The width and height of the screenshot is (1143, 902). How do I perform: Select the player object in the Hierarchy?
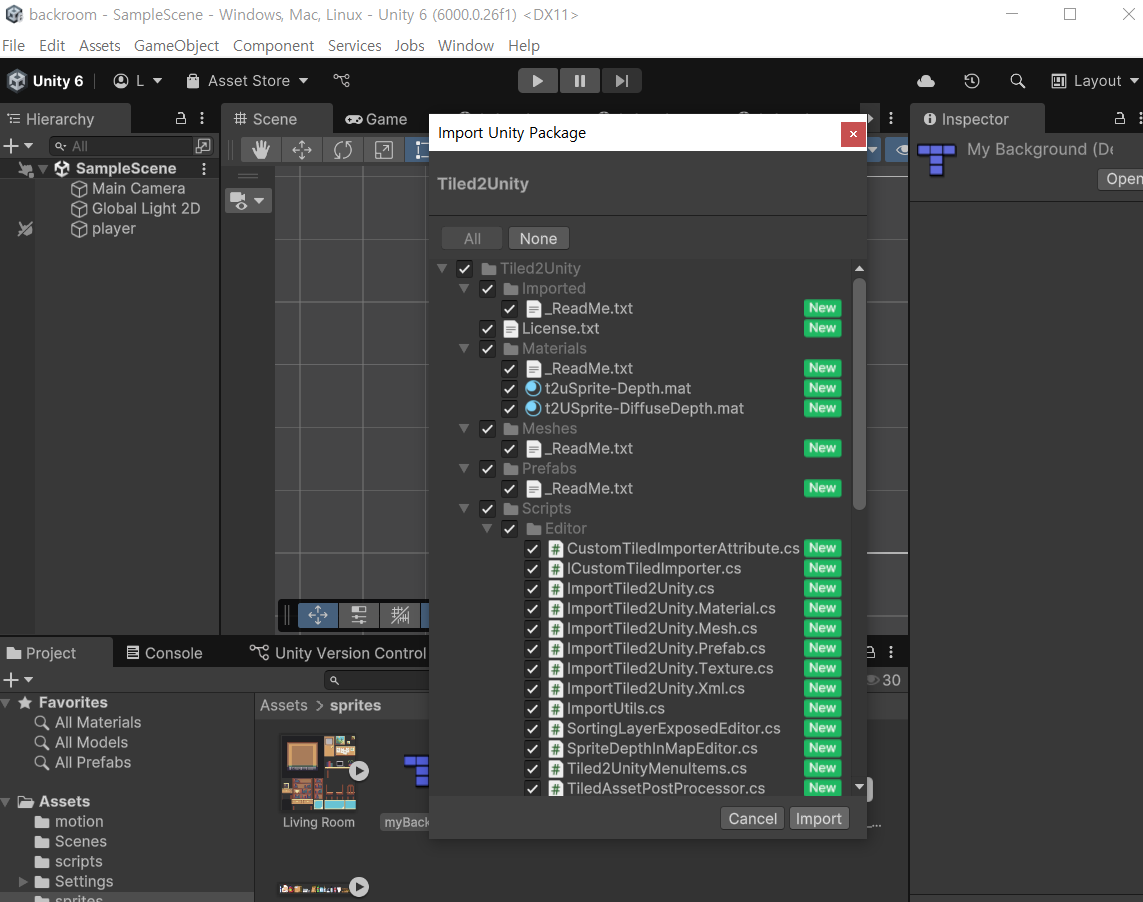pyautogui.click(x=114, y=229)
